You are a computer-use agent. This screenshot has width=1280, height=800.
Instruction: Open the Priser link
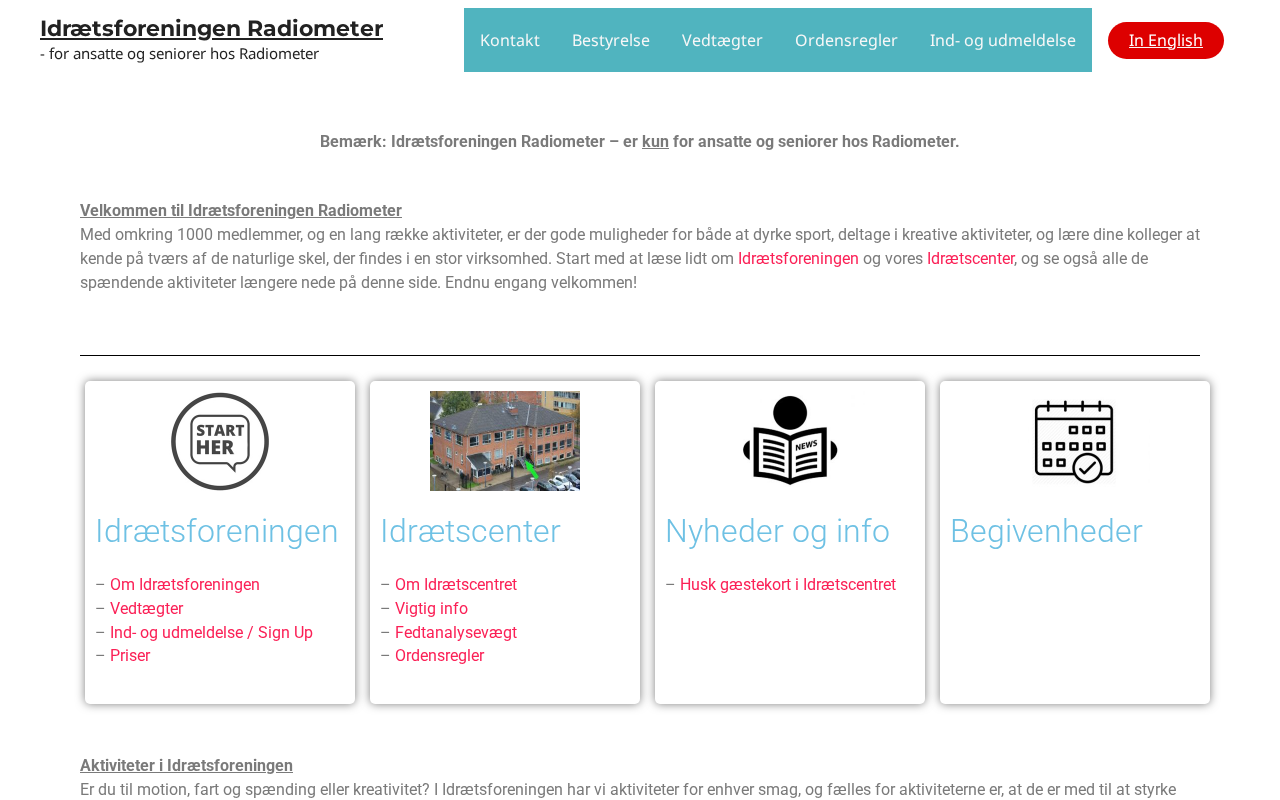[x=130, y=656]
